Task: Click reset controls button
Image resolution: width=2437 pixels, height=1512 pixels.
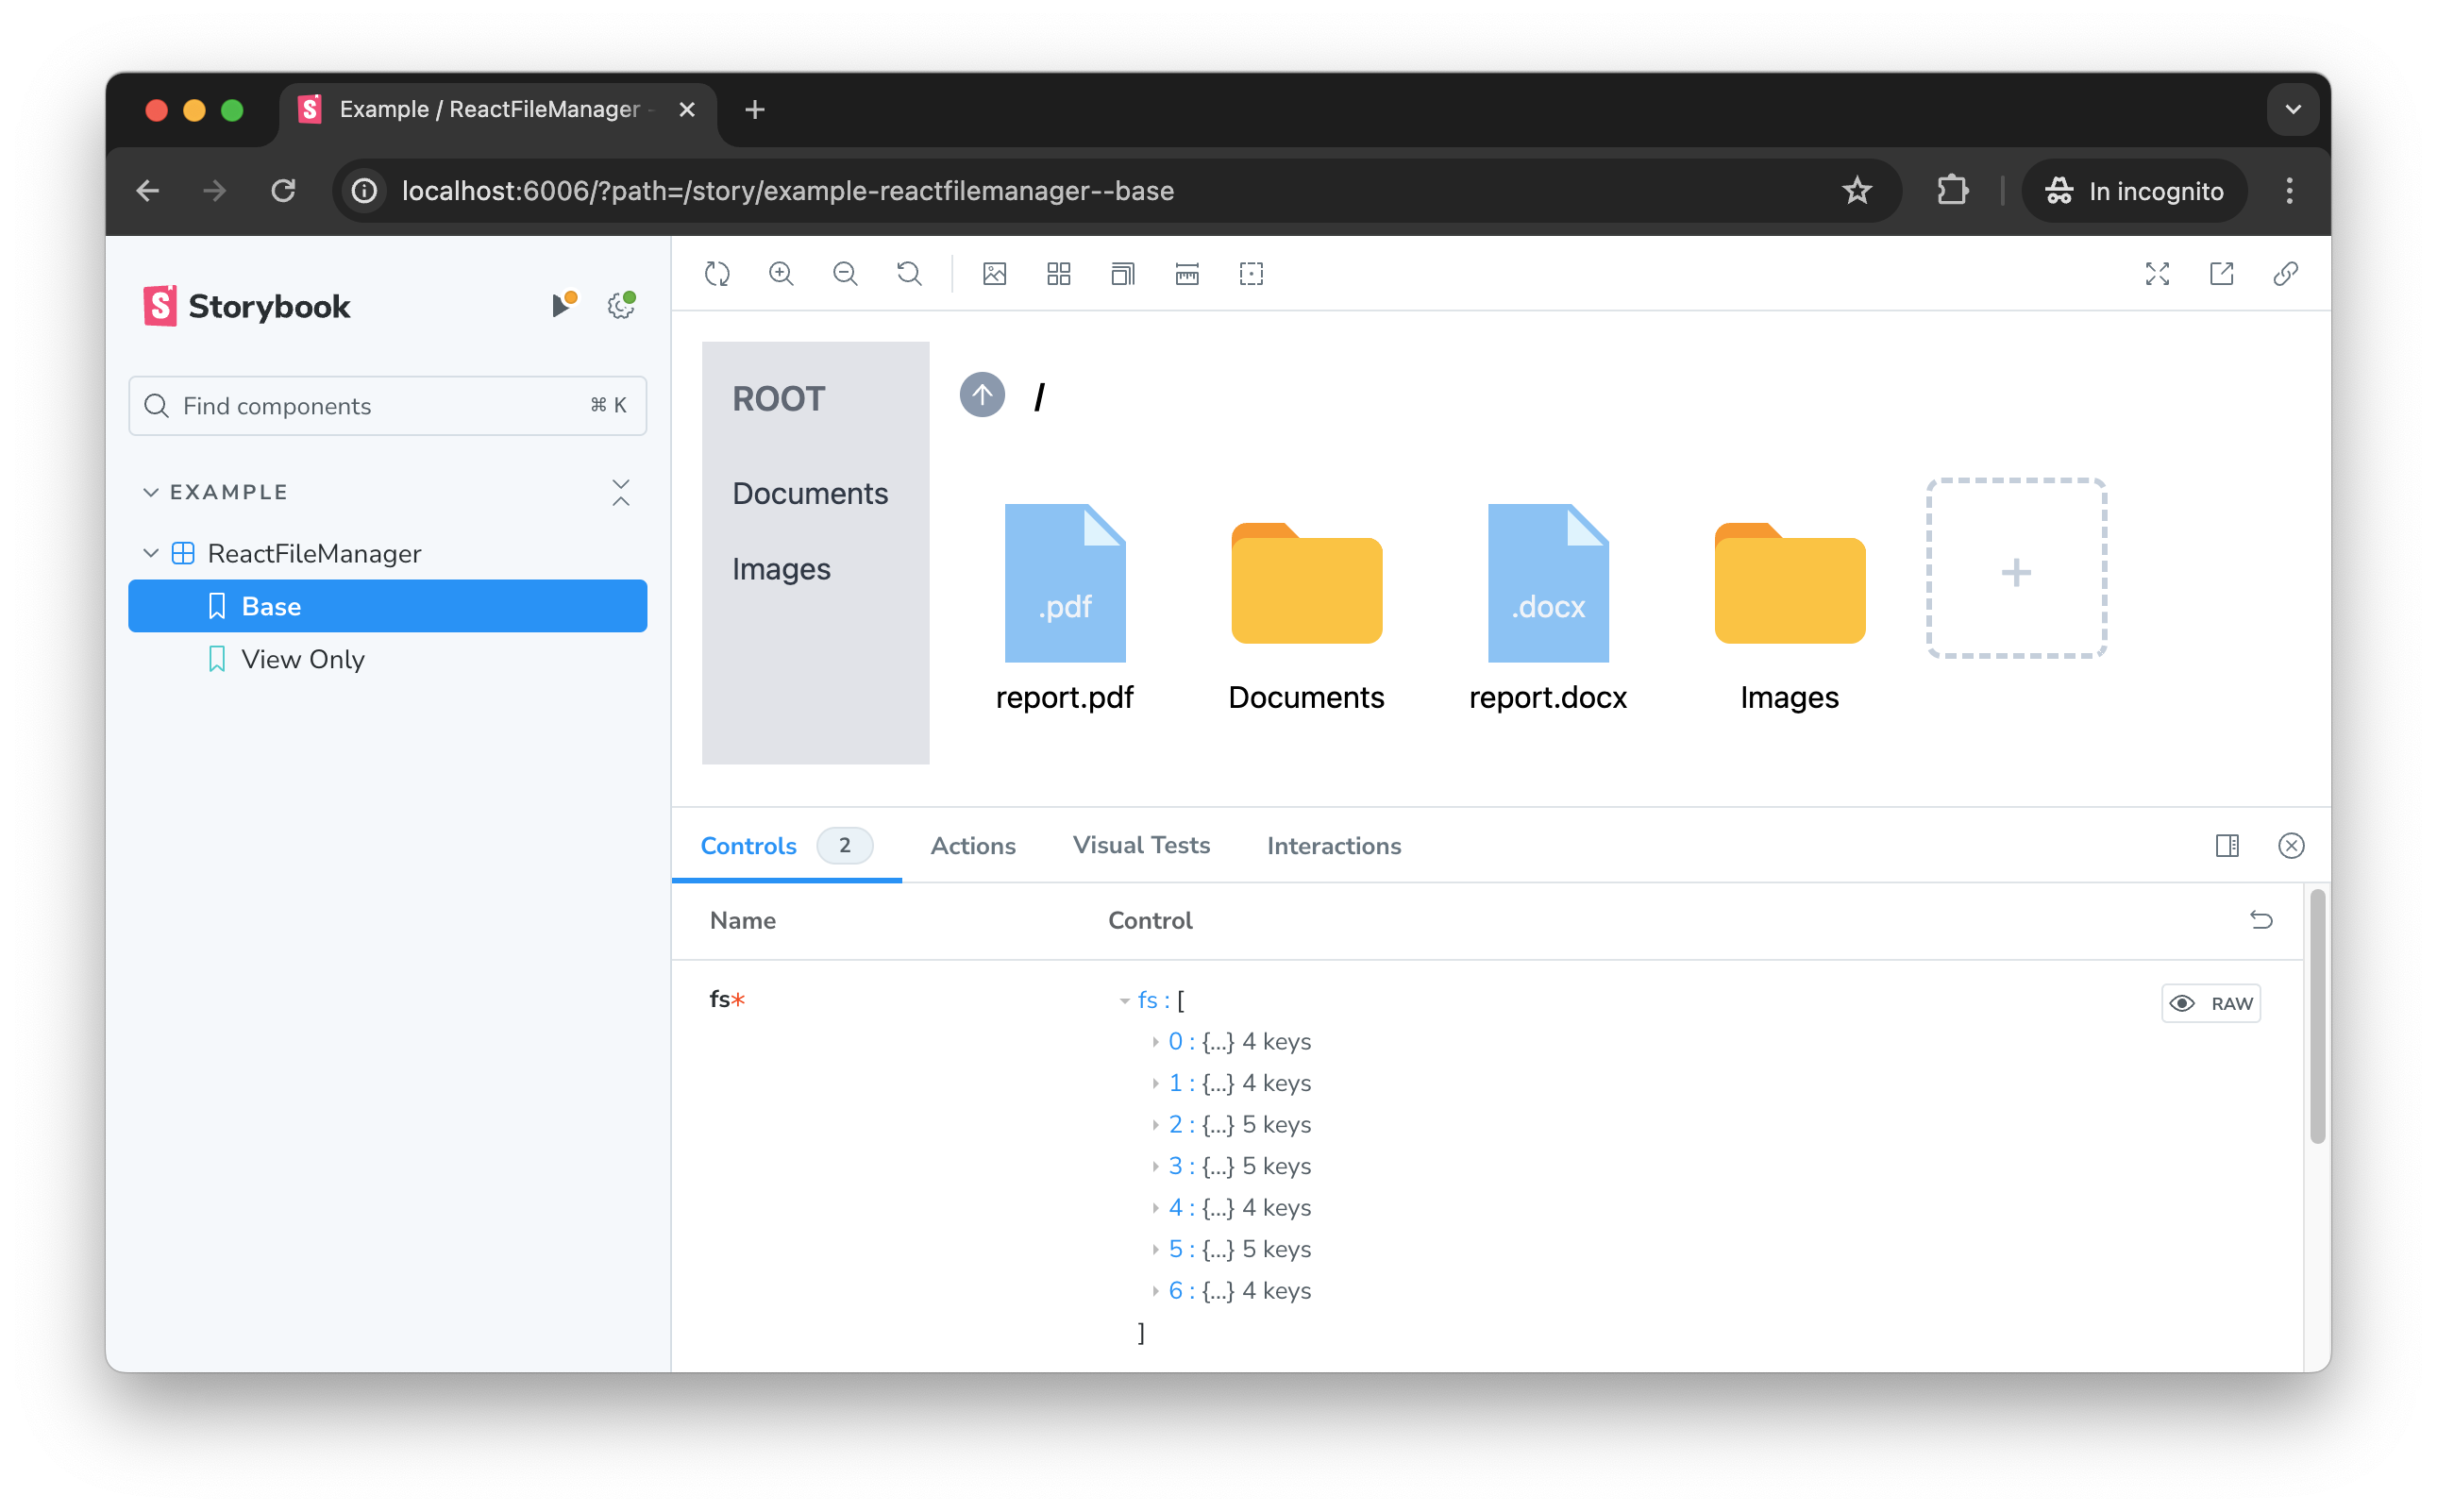Action: (x=2261, y=919)
